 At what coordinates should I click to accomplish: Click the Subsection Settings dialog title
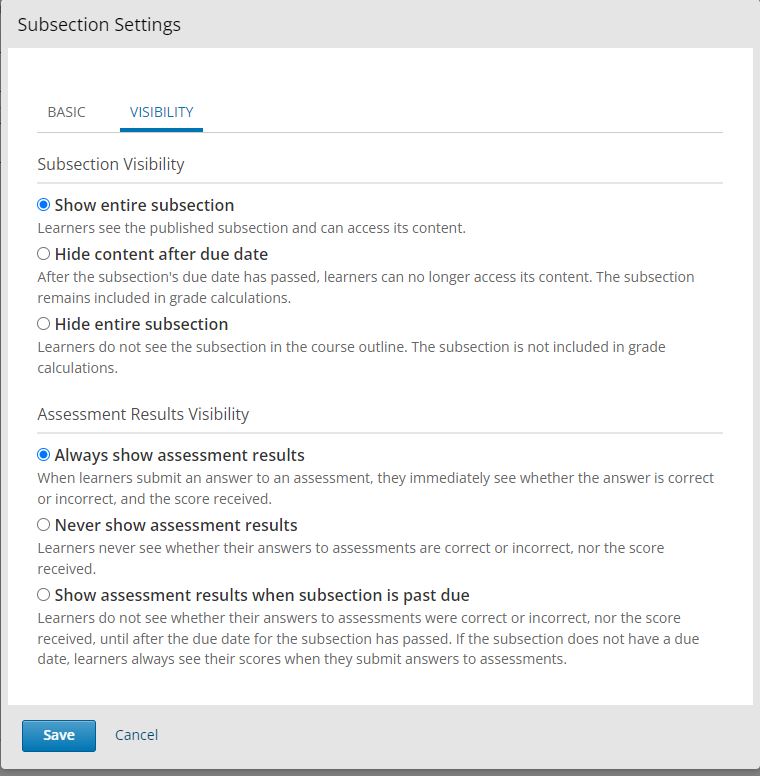coord(99,25)
